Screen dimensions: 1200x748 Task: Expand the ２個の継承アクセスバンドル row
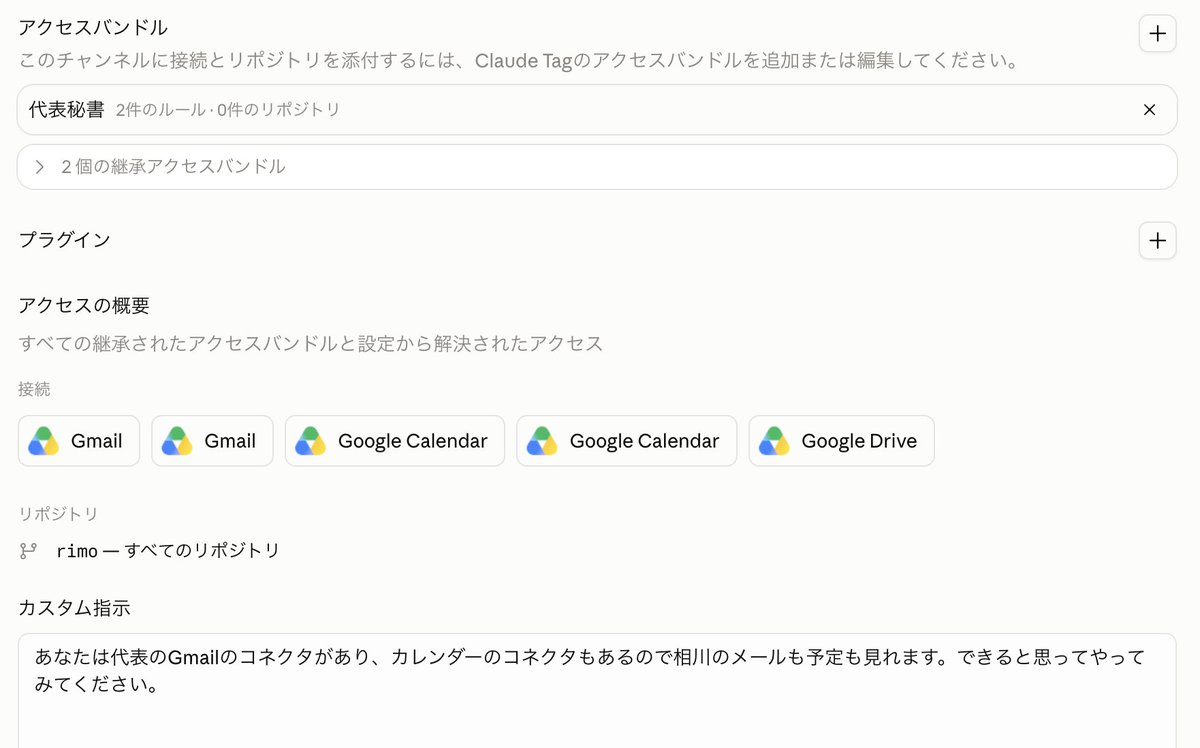click(x=597, y=167)
